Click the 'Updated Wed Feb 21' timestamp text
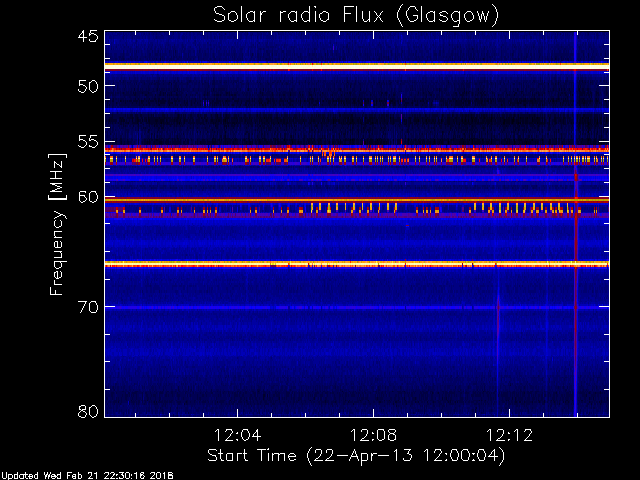The image size is (640, 480). click(87, 476)
